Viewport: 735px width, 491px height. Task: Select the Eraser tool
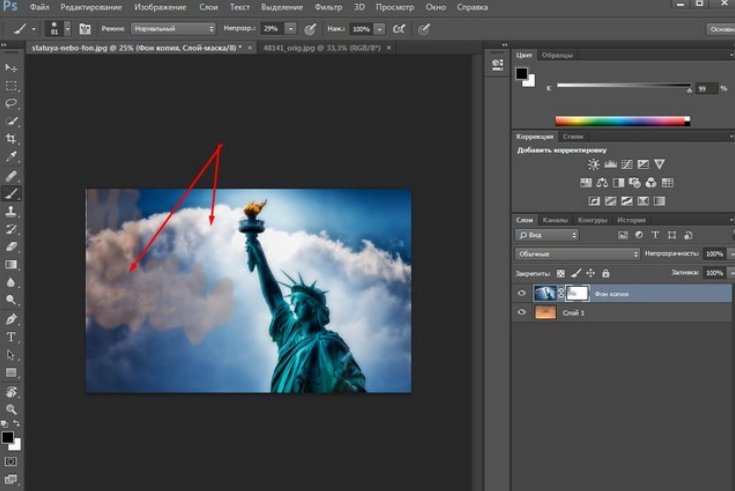(x=11, y=247)
